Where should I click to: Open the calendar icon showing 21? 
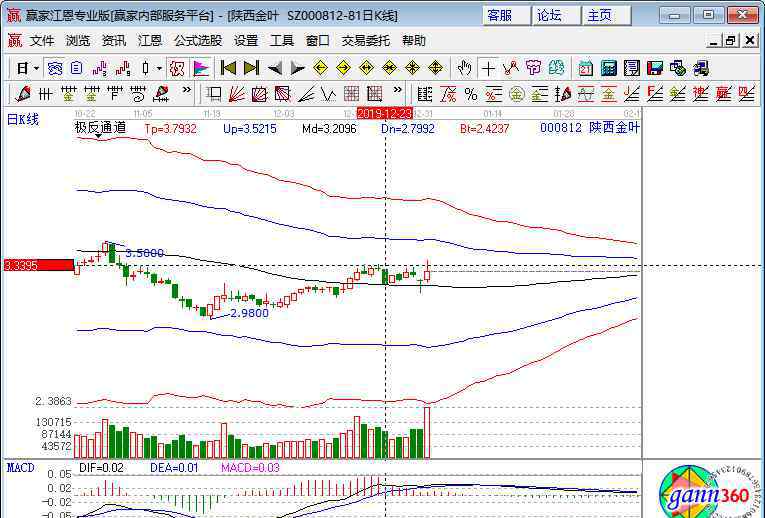585,68
